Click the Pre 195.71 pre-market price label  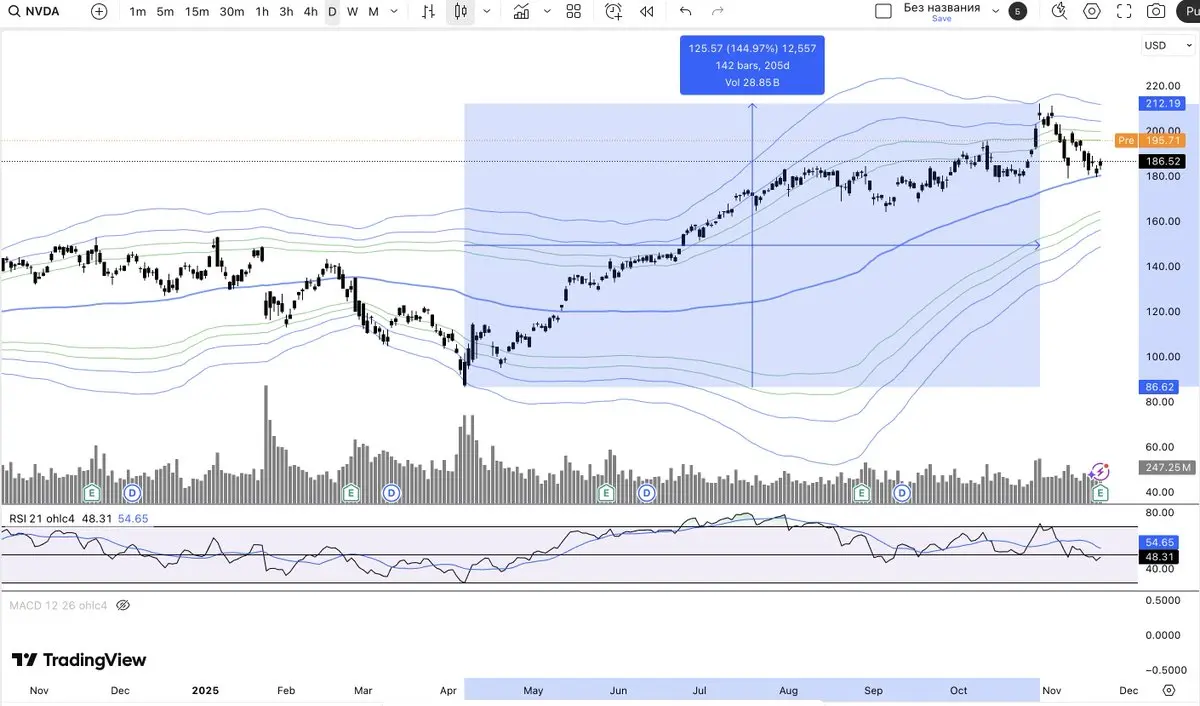pos(1148,141)
